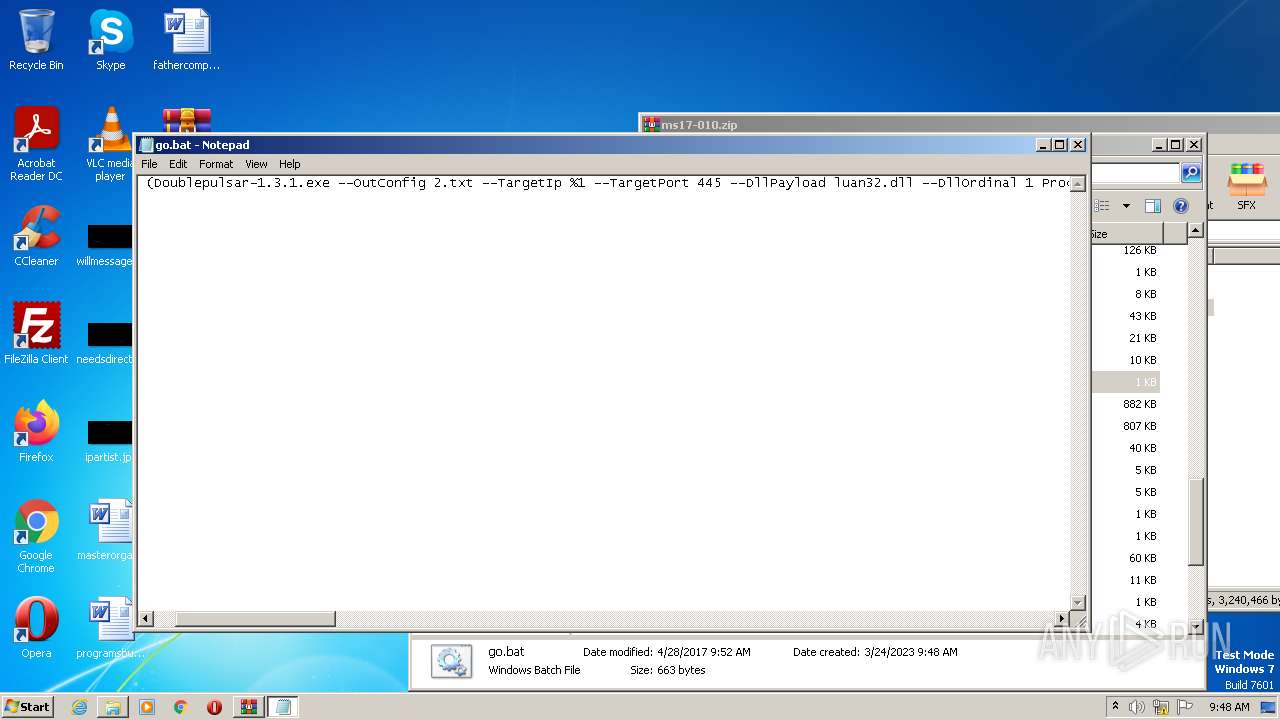Click the Explorer change view icon

click(x=1102, y=206)
